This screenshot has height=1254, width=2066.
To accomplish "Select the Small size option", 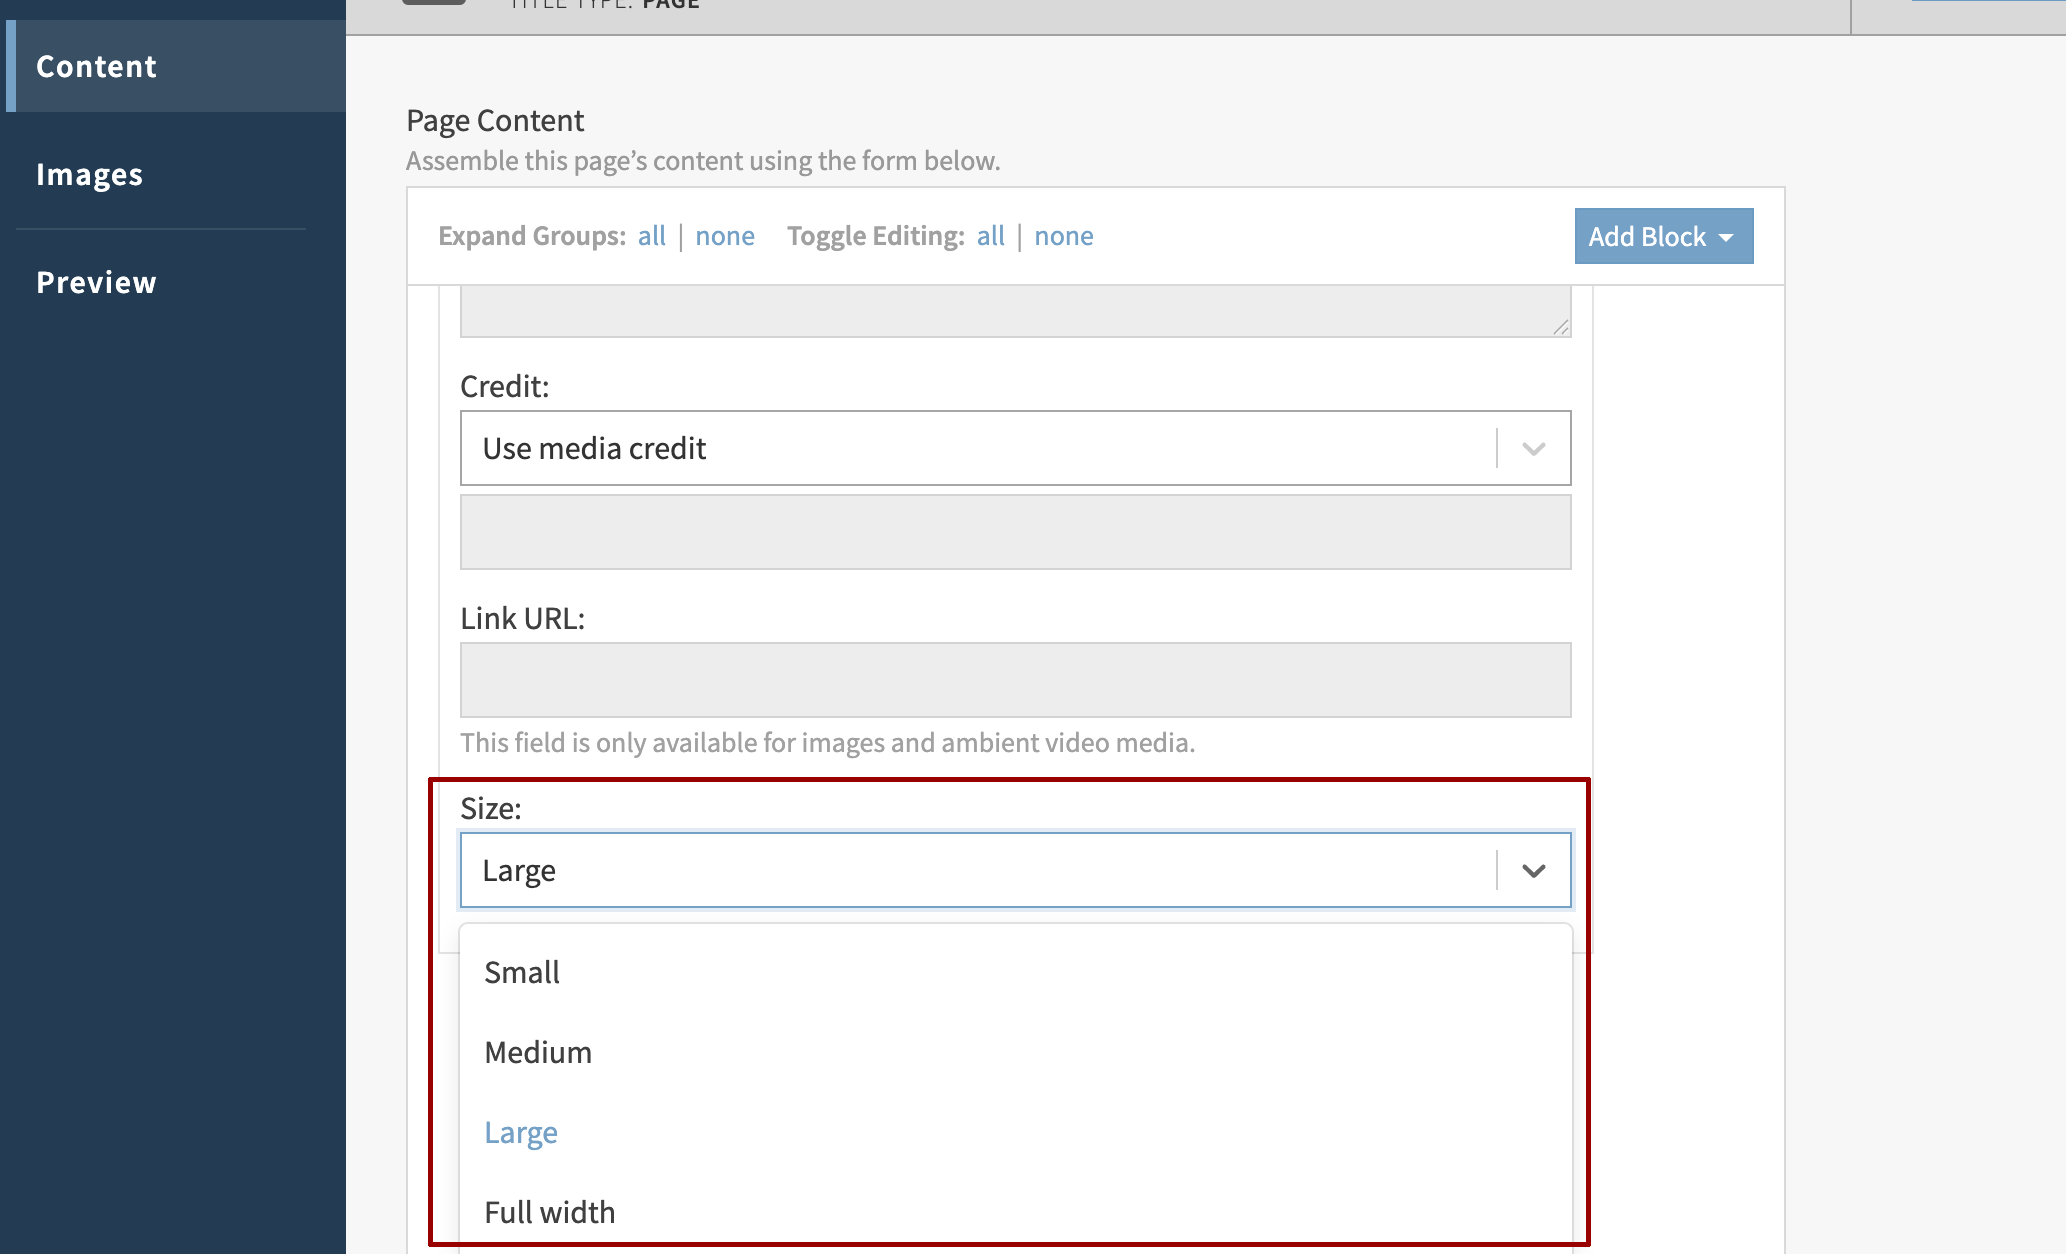I will click(x=522, y=973).
